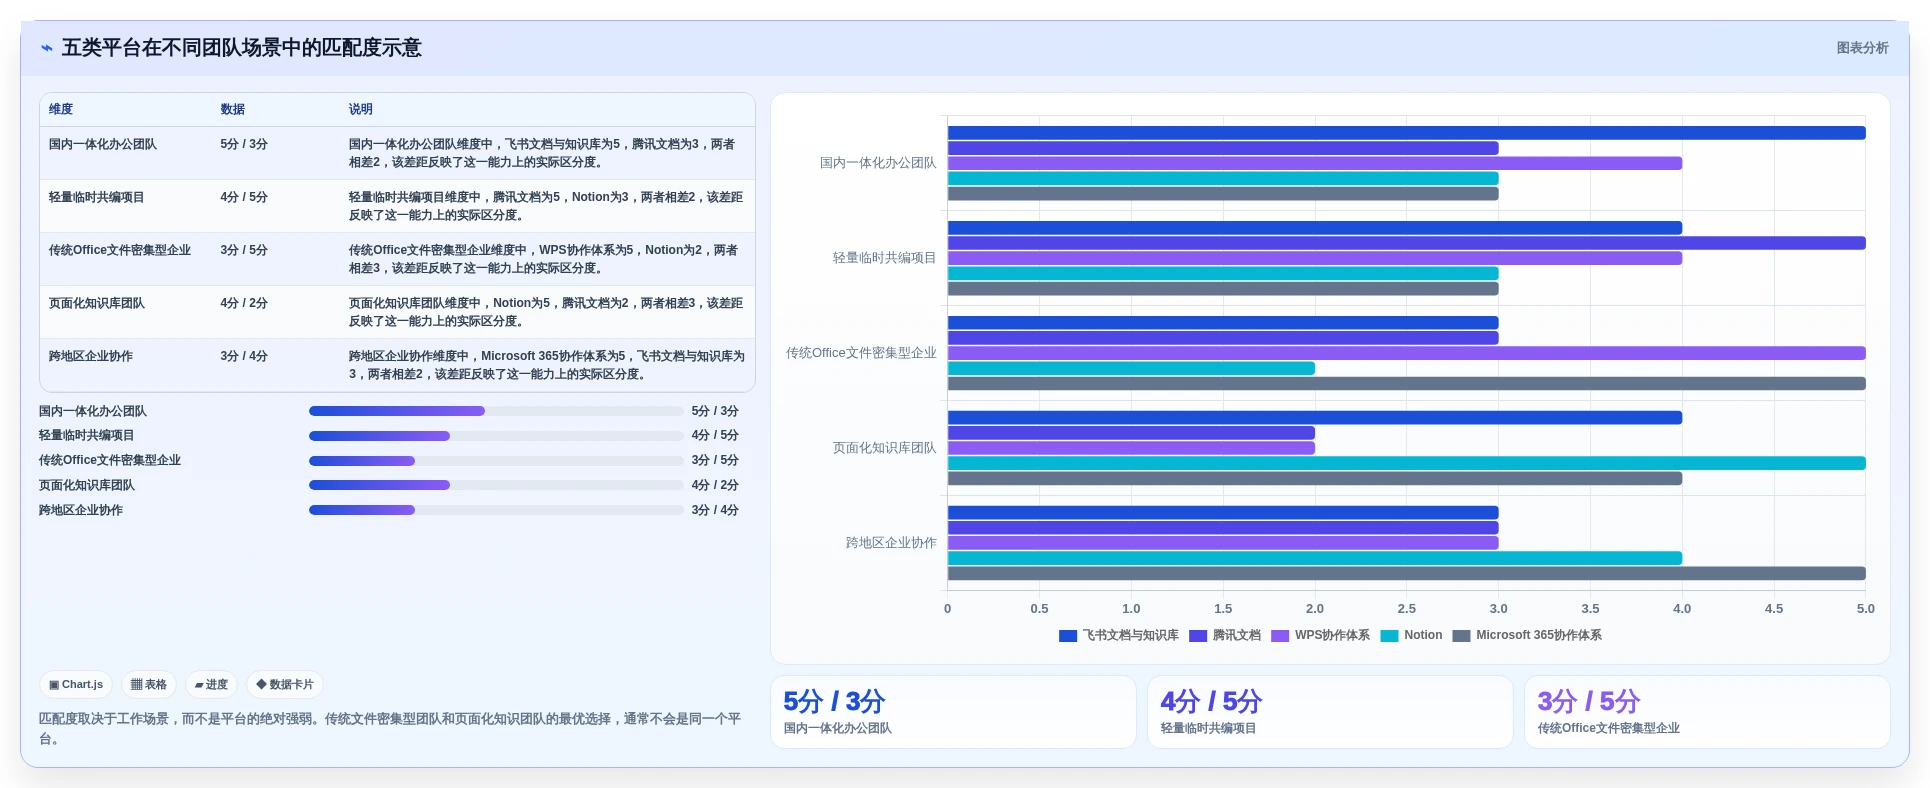Image resolution: width=1930 pixels, height=788 pixels.
Task: Select table cell 跨地区企业协作
Action: [90, 356]
